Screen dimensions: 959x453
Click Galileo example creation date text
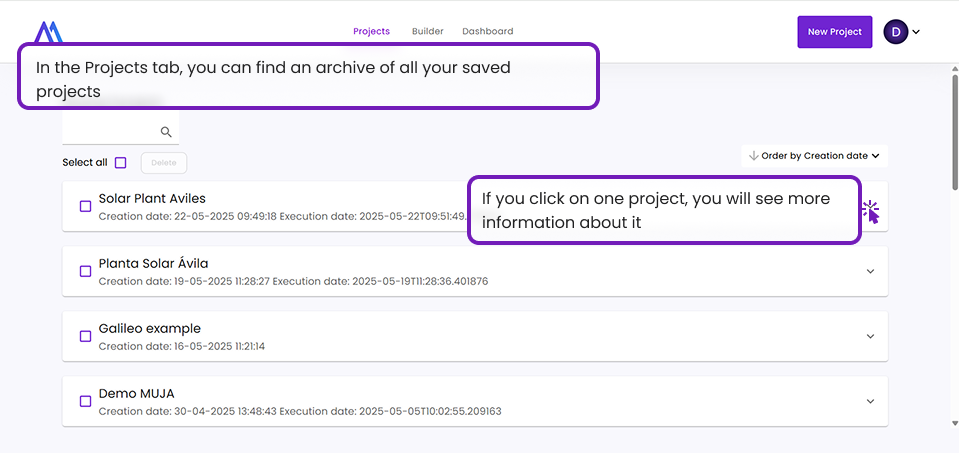coord(182,347)
